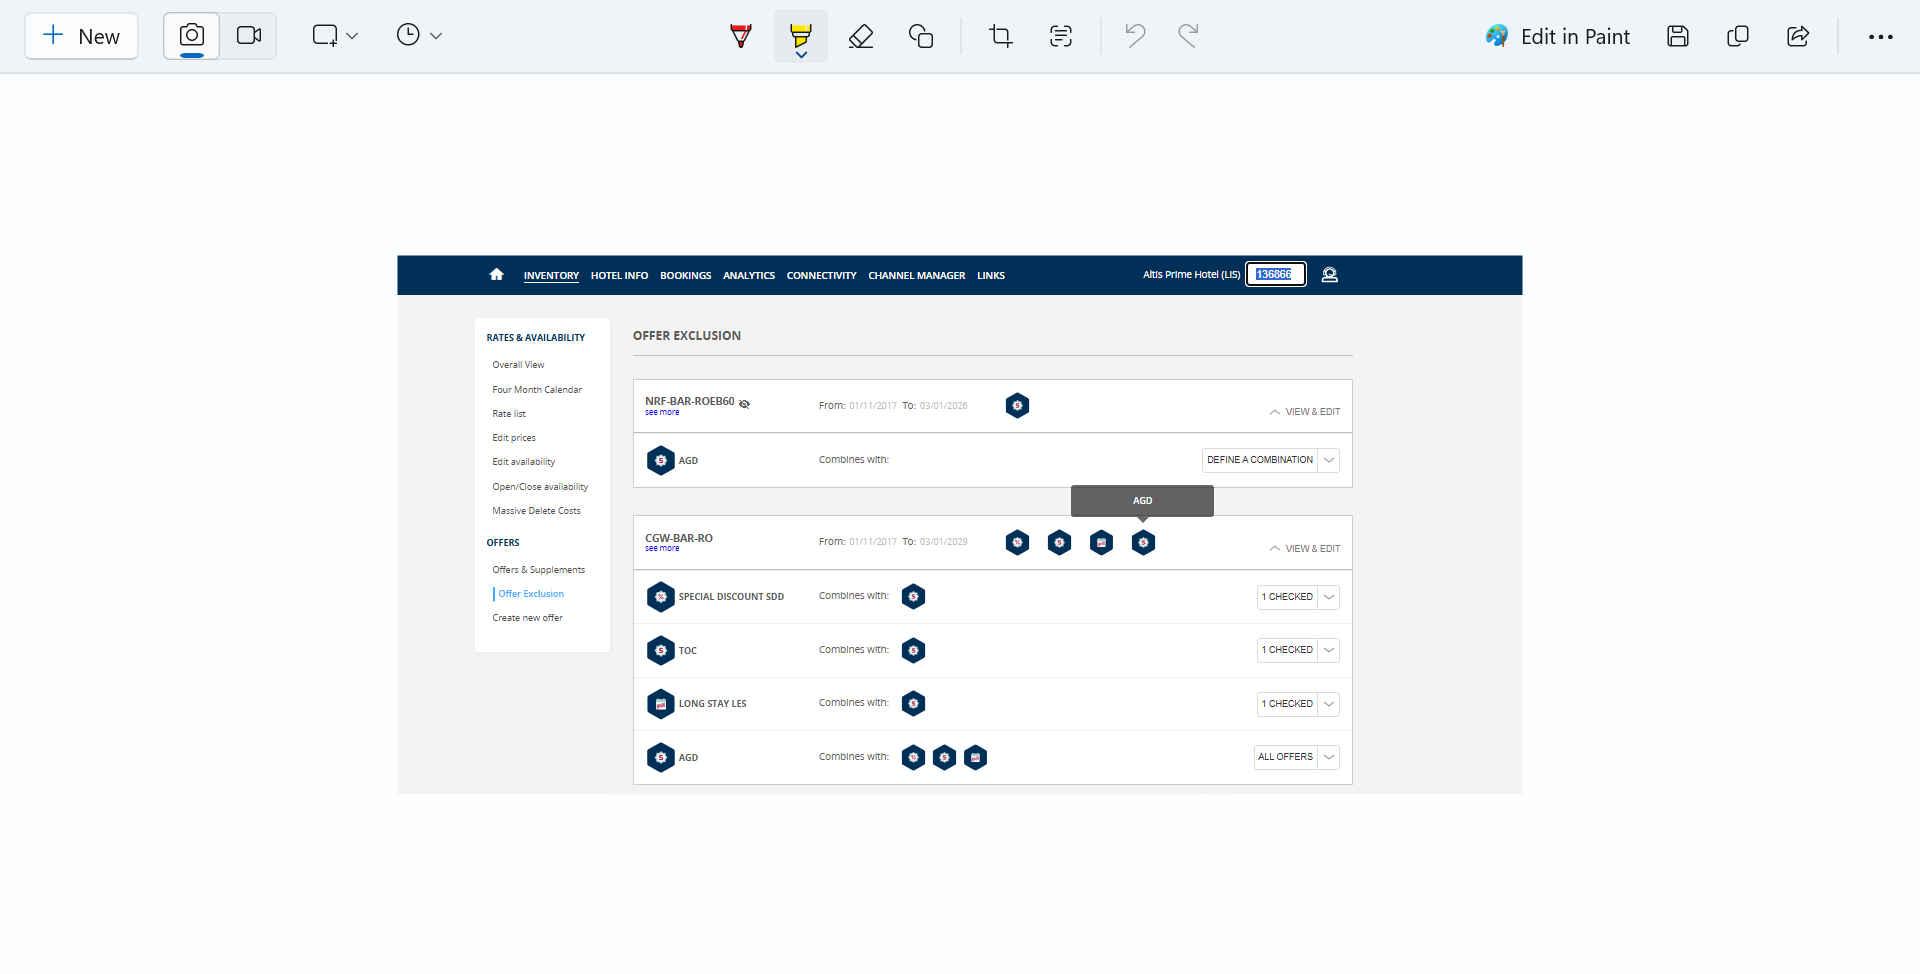Screen dimensions: 1920x974
Task: Copy the snip to clipboard
Action: pyautogui.click(x=1738, y=36)
